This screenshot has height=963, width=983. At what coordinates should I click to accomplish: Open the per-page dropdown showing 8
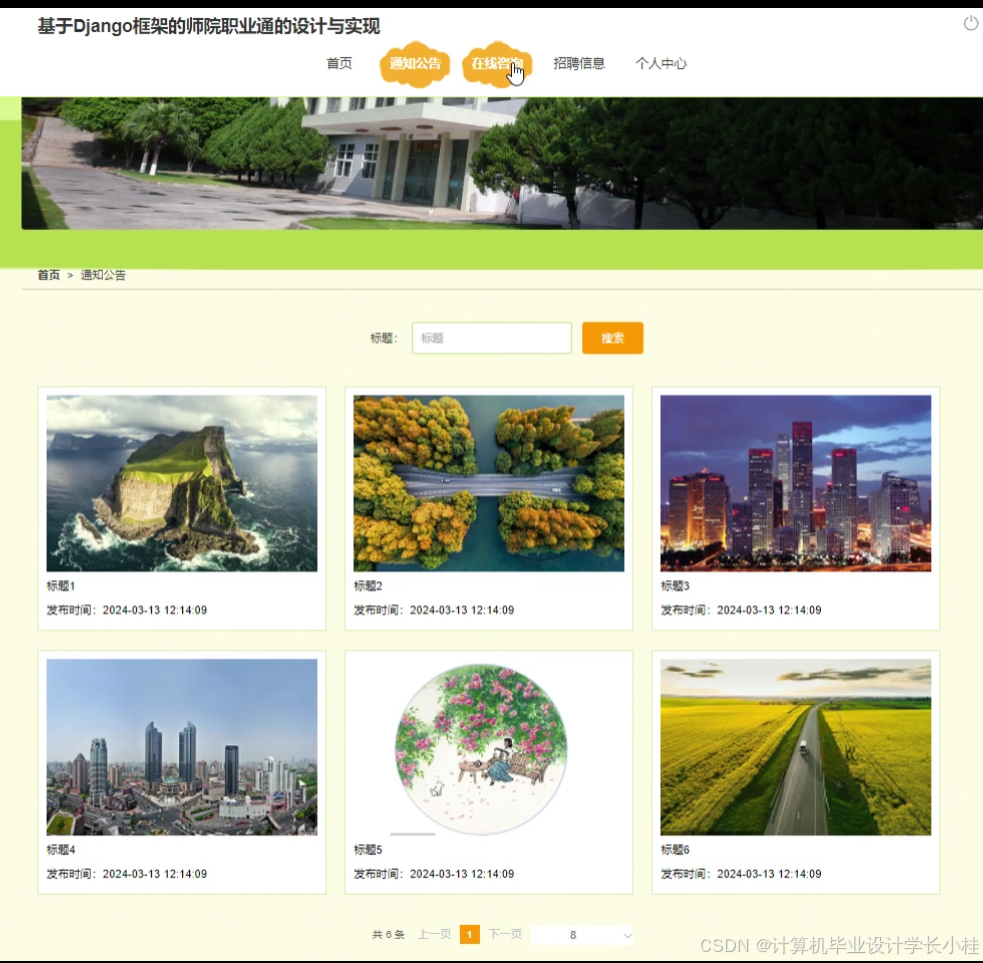[583, 934]
